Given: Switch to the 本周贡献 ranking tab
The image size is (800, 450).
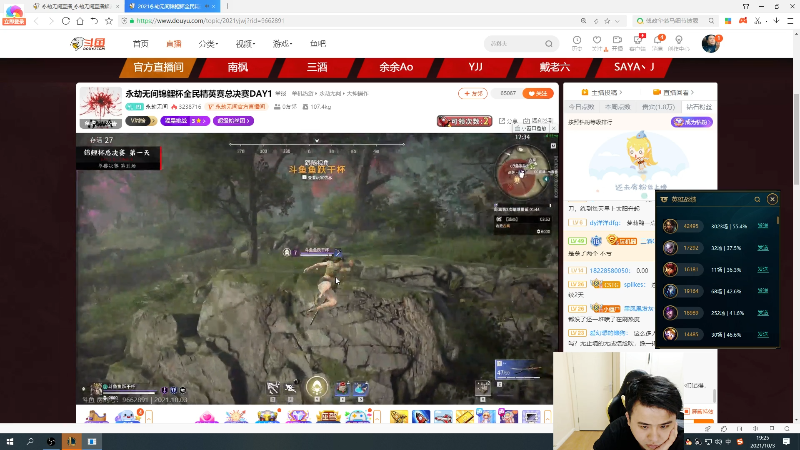Looking at the screenshot, I should tap(618, 107).
